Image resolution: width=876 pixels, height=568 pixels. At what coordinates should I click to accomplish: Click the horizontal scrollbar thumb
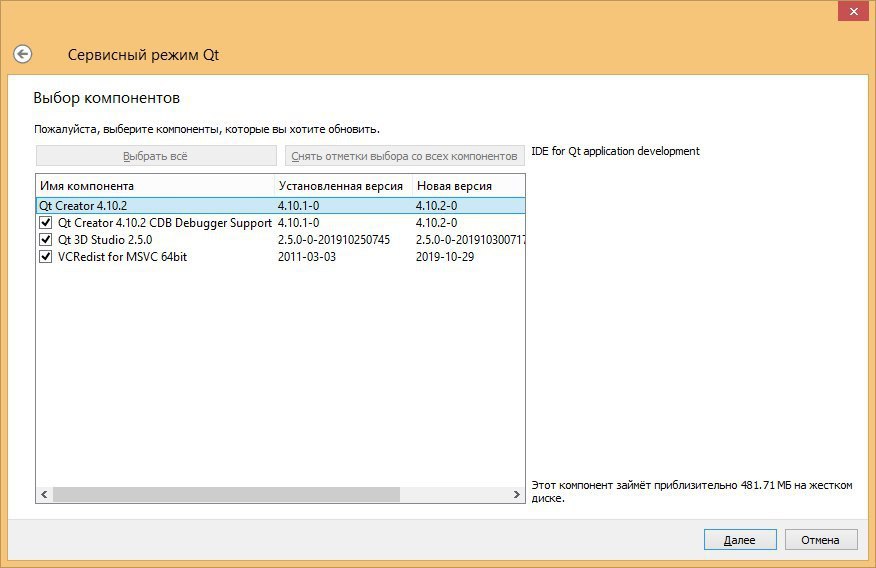click(x=226, y=494)
